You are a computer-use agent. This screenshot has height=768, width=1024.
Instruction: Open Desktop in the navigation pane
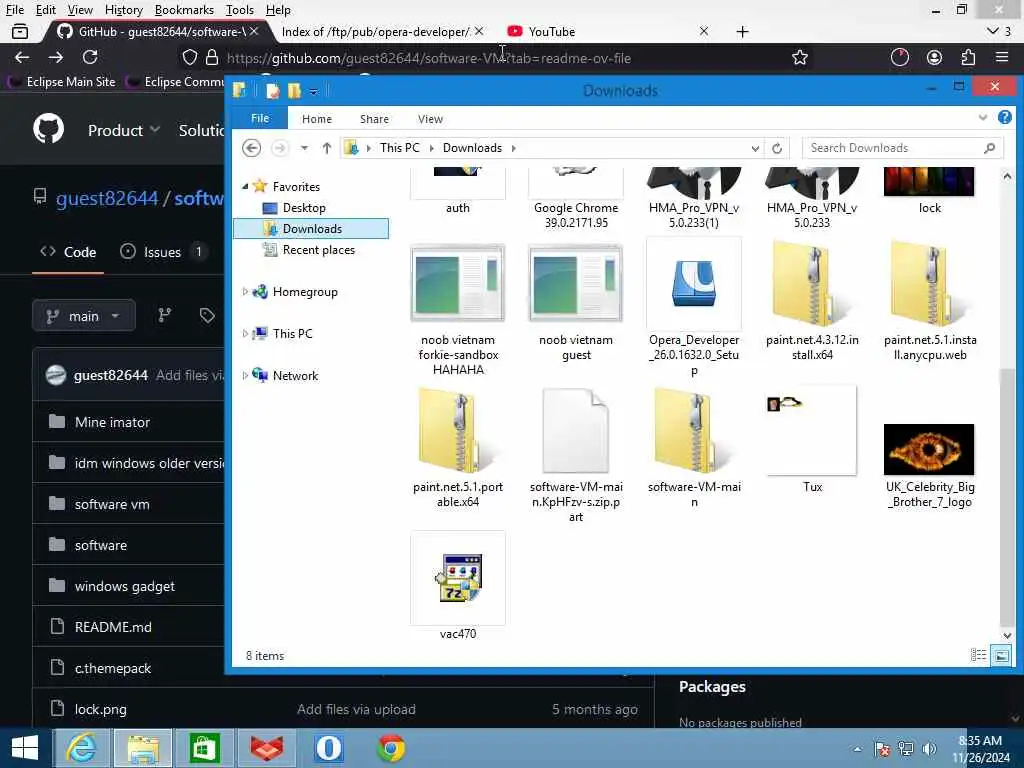coord(304,208)
